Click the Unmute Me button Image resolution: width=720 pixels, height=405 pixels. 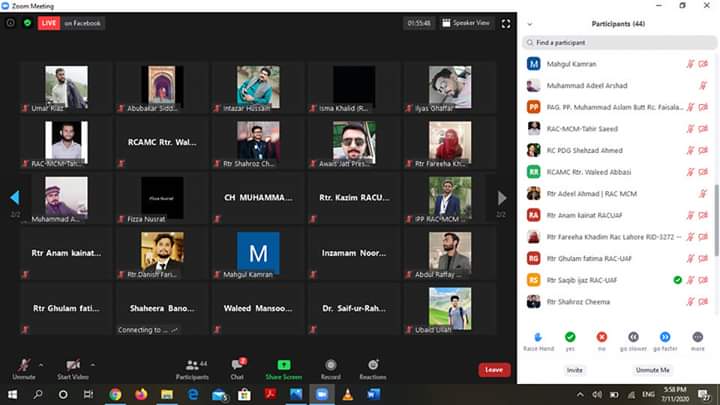coord(652,370)
